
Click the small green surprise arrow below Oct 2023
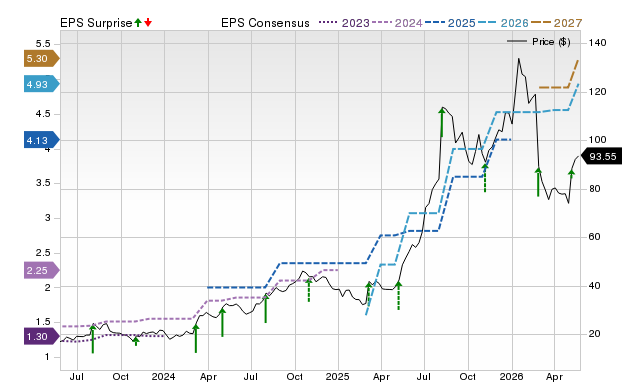(136, 341)
